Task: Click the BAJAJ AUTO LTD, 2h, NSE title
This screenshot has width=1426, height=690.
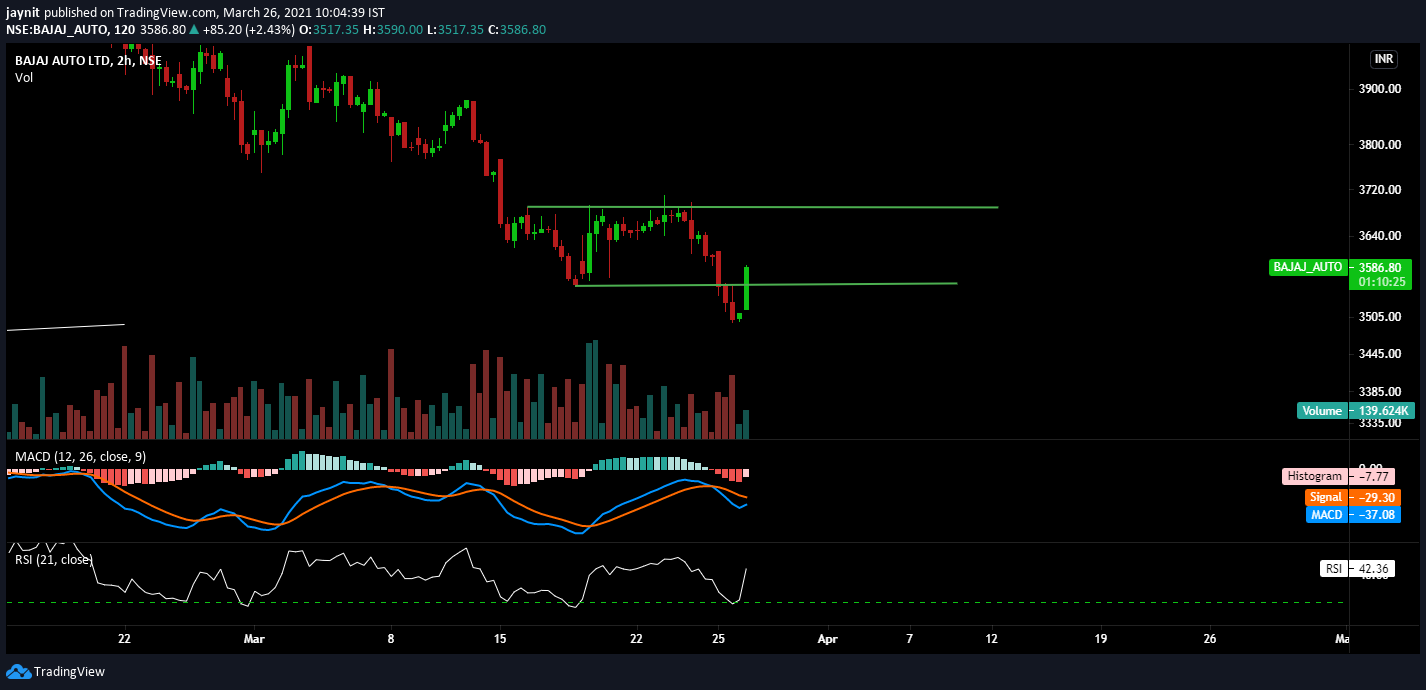Action: point(88,60)
